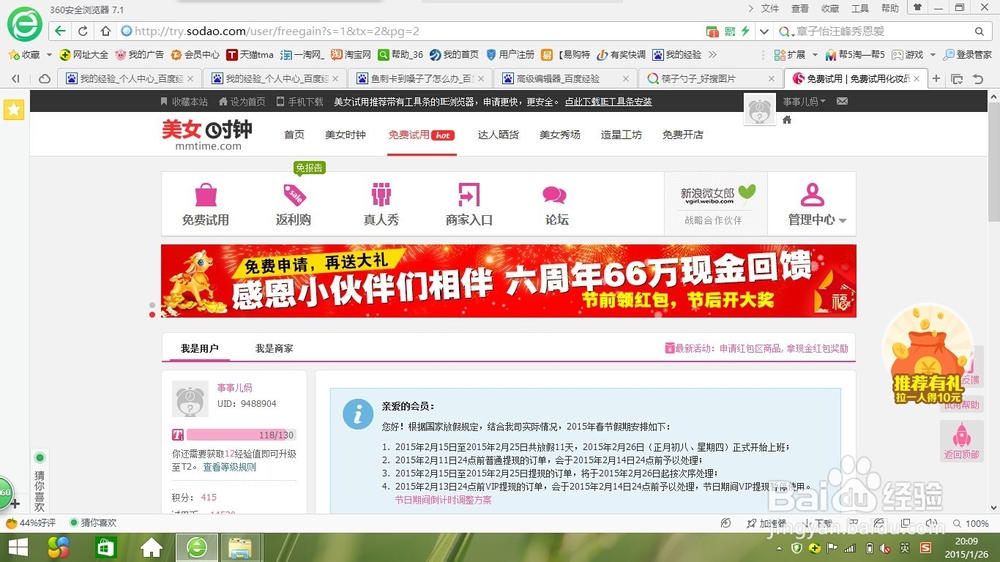1000x562 pixels.
Task: Open the yellow star favorites sidebar icon
Action: click(x=13, y=110)
